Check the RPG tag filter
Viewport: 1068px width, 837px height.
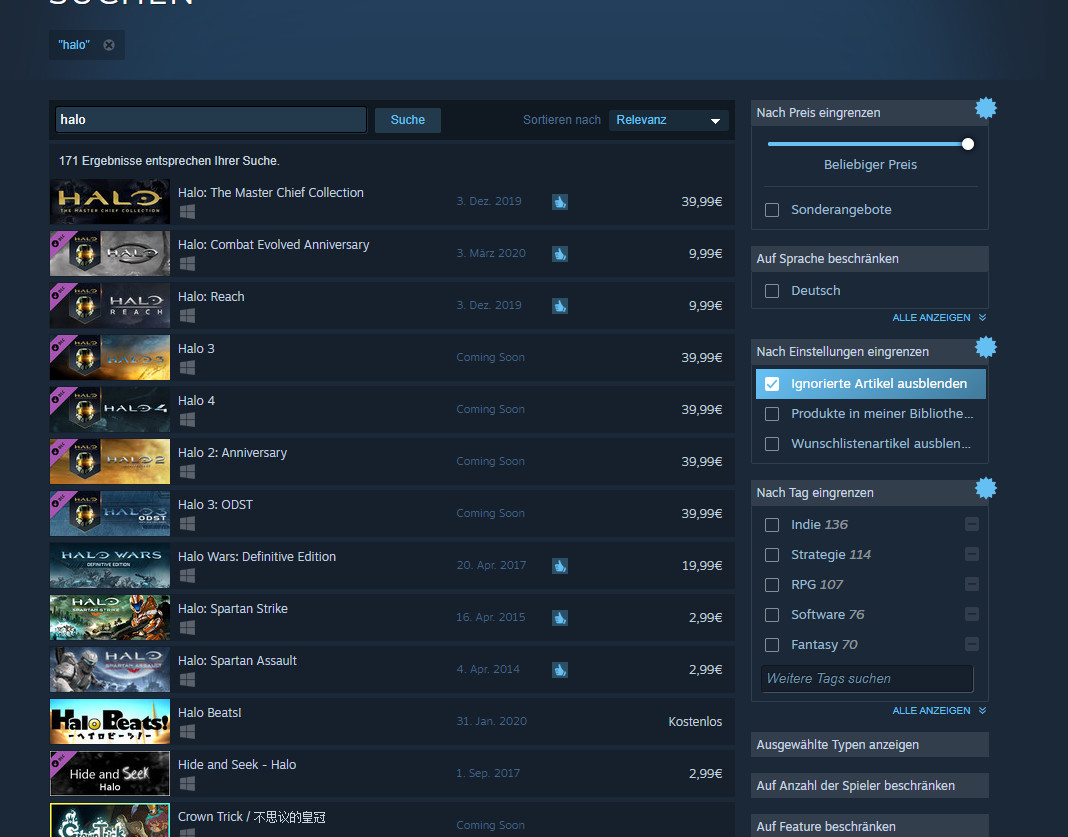click(x=772, y=585)
